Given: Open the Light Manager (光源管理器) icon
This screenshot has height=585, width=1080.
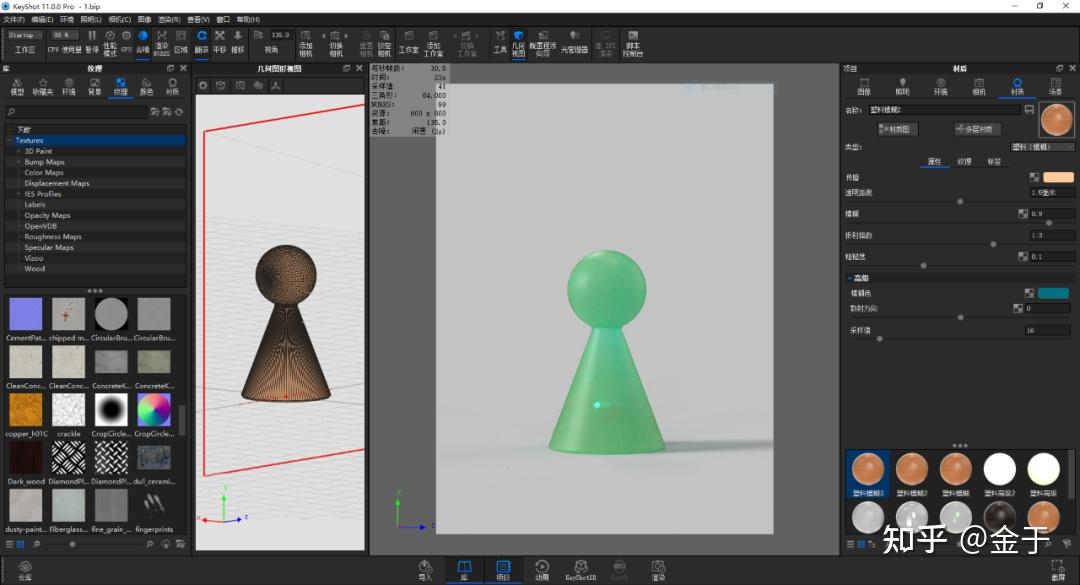Looking at the screenshot, I should (x=574, y=40).
